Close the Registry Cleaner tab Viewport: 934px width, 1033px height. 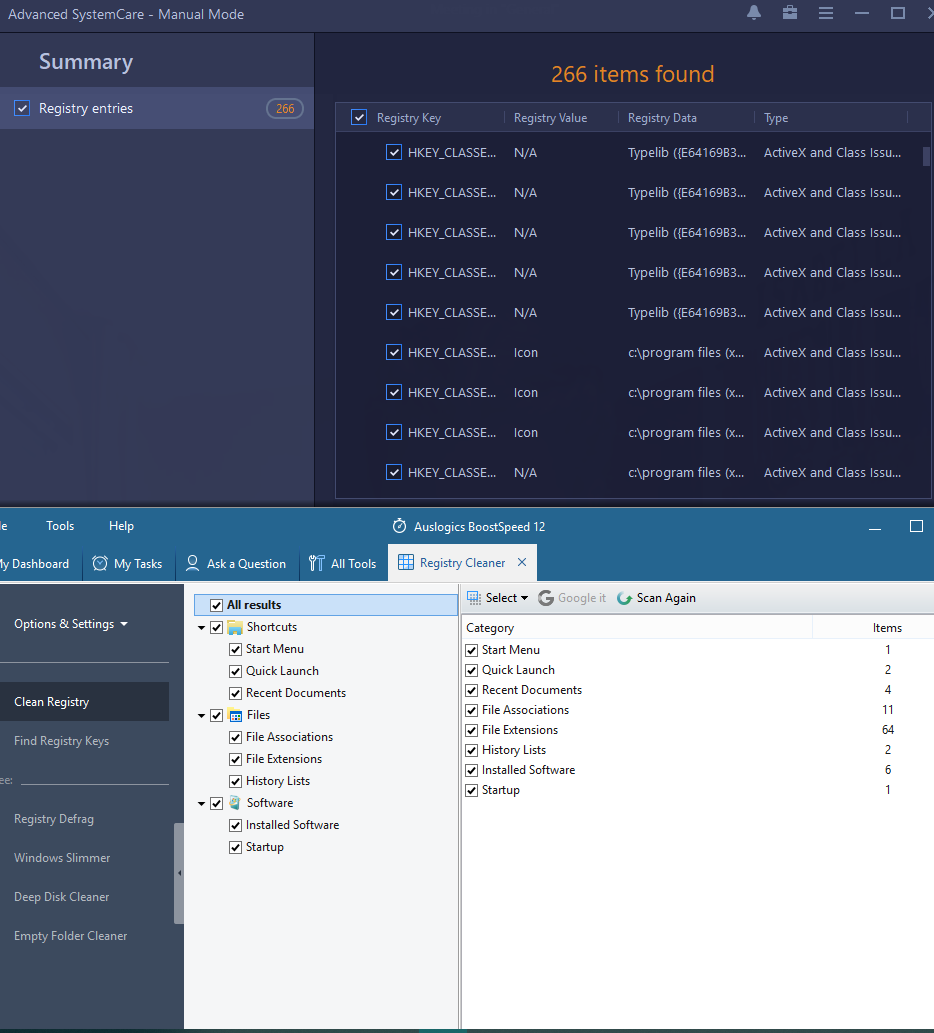522,563
